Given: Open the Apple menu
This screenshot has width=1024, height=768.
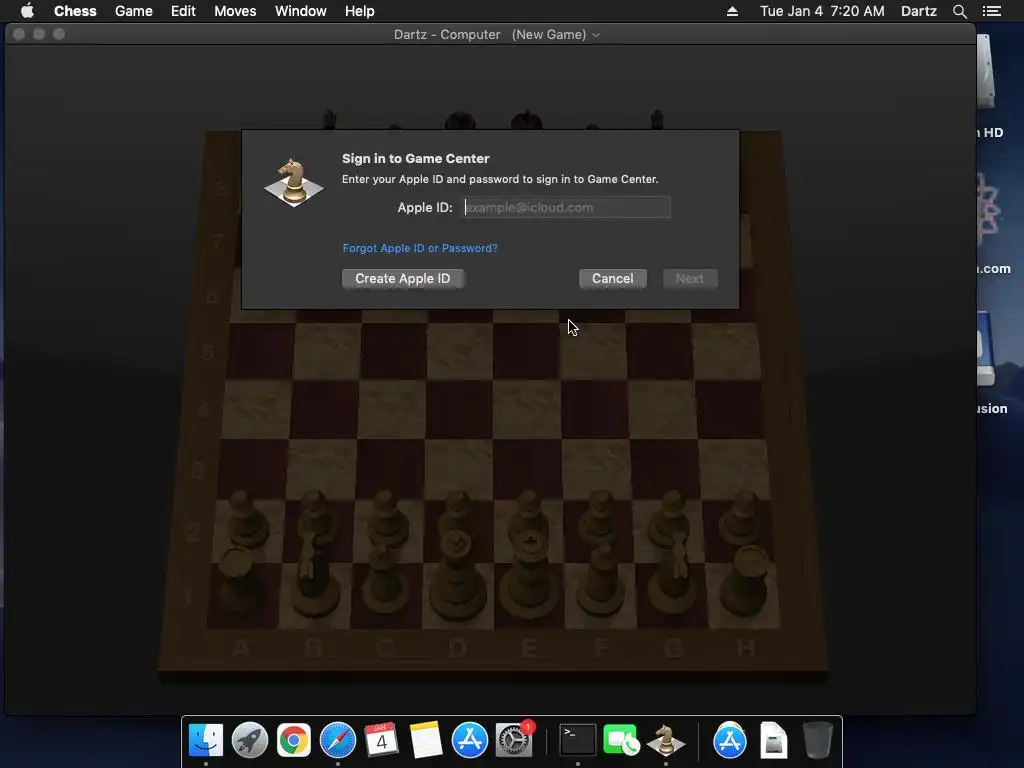Looking at the screenshot, I should [27, 11].
